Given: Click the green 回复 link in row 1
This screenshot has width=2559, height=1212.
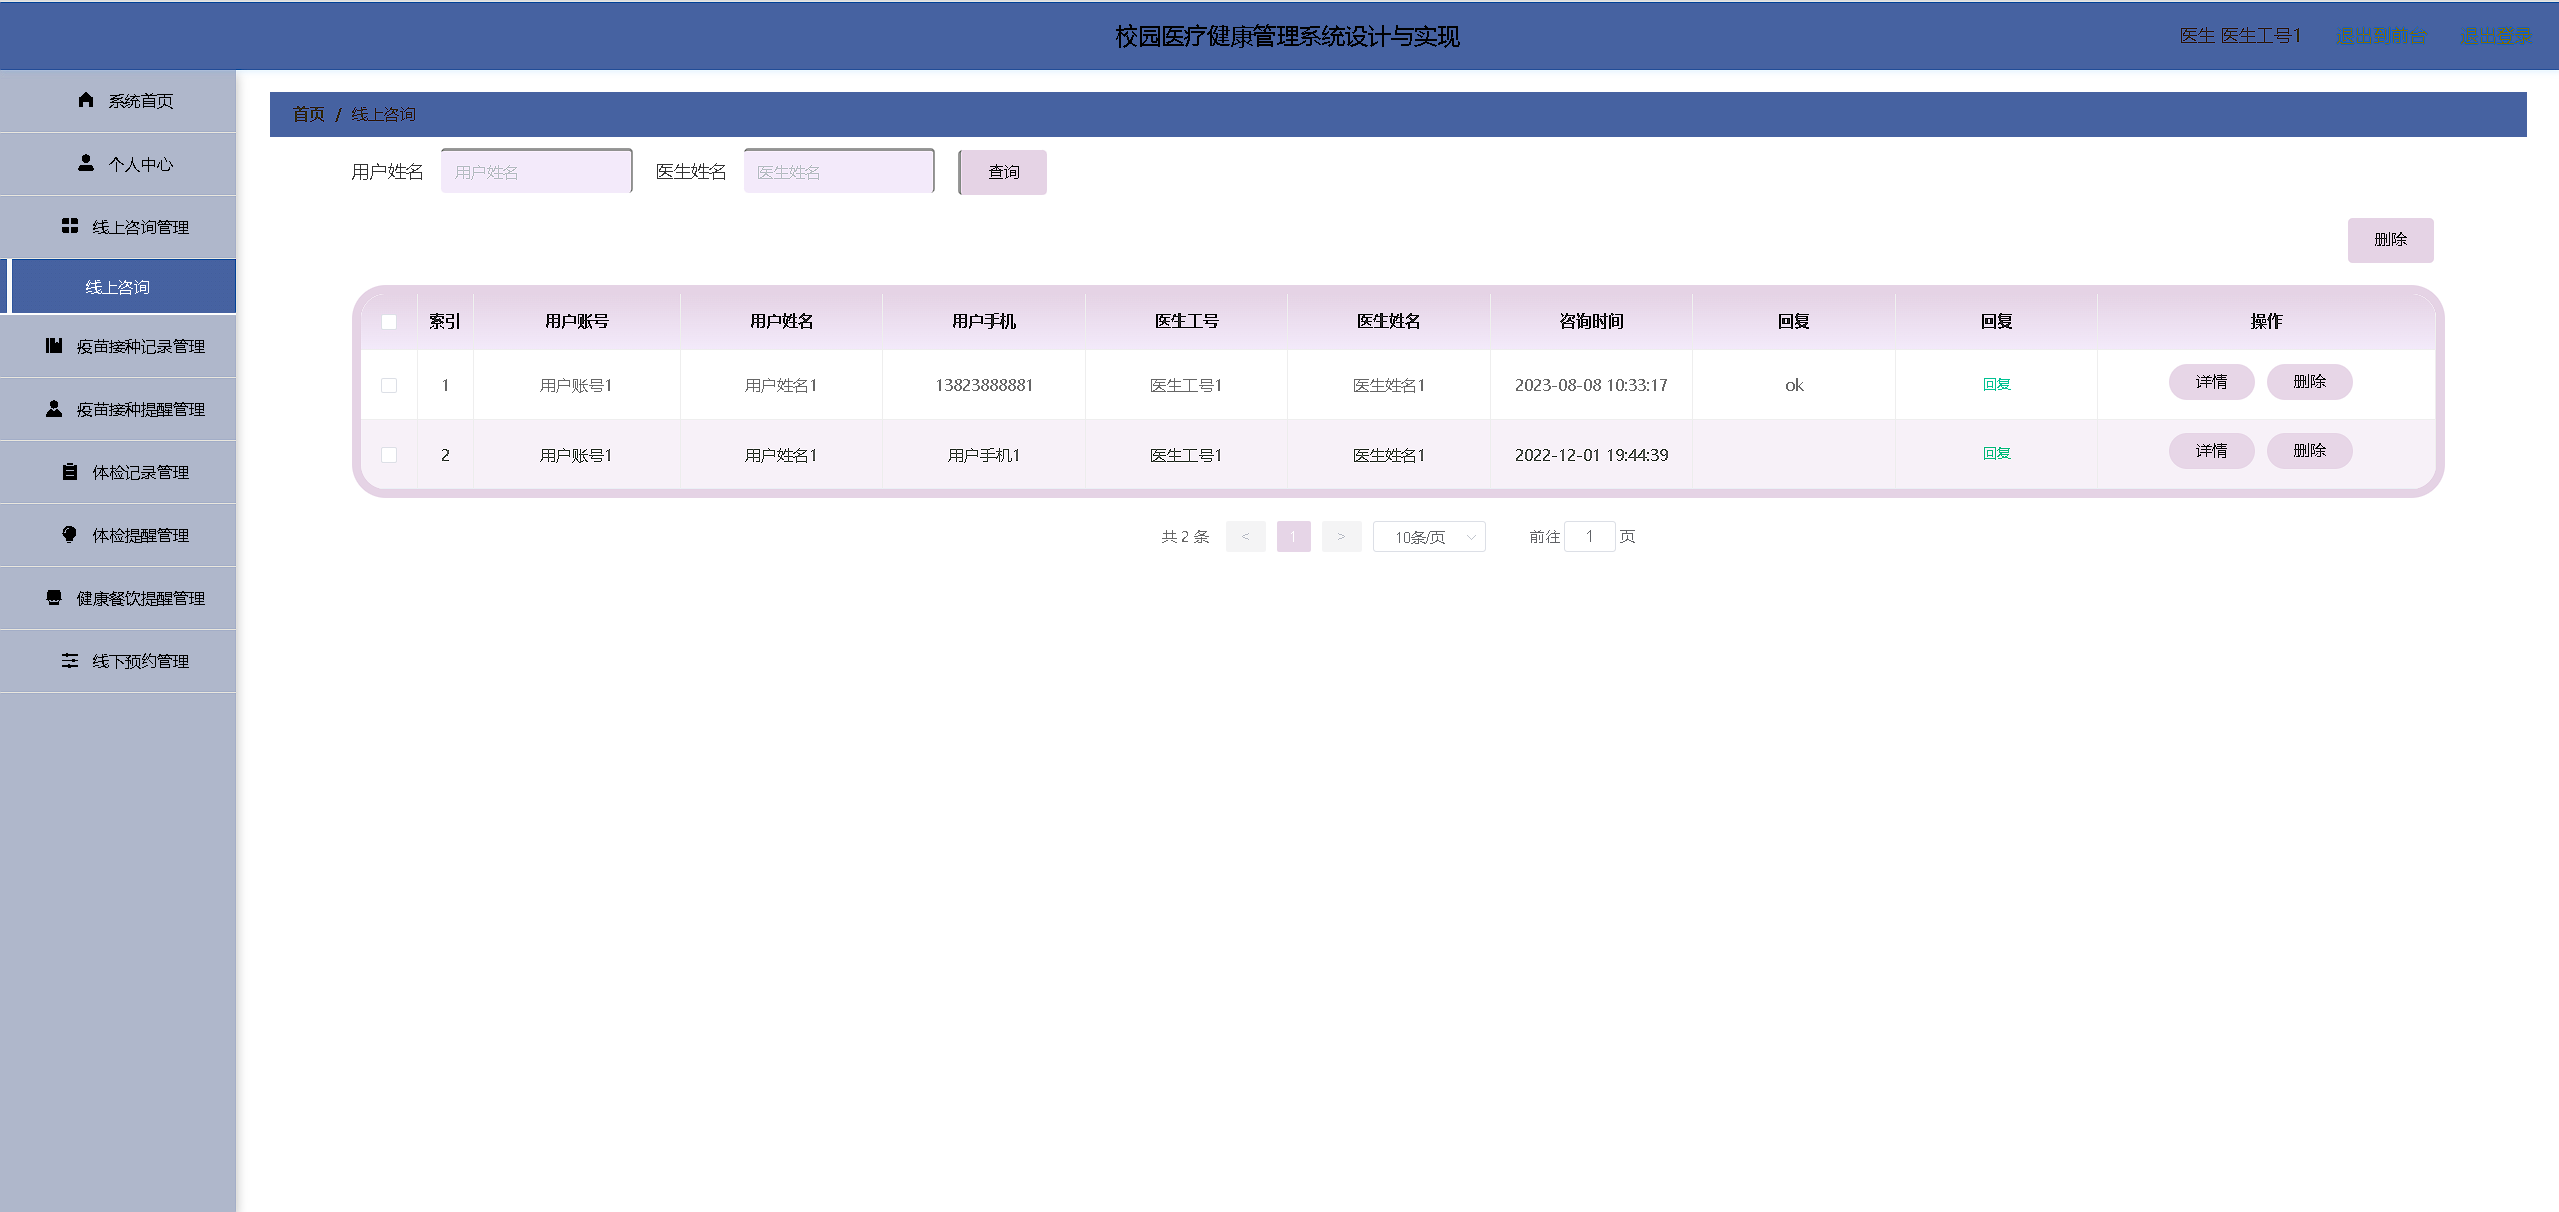Looking at the screenshot, I should (1996, 384).
